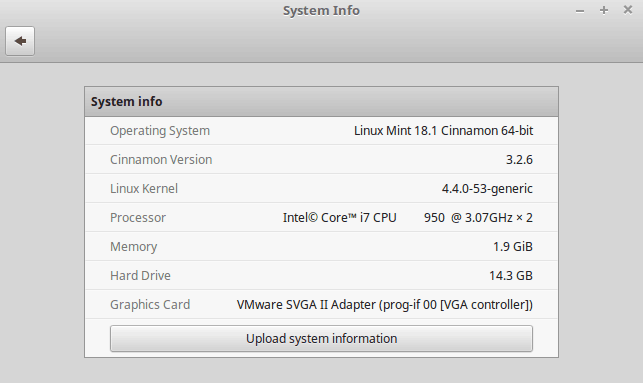
Task: Click the 4.4.0-53-generic kernel value
Action: 487,189
